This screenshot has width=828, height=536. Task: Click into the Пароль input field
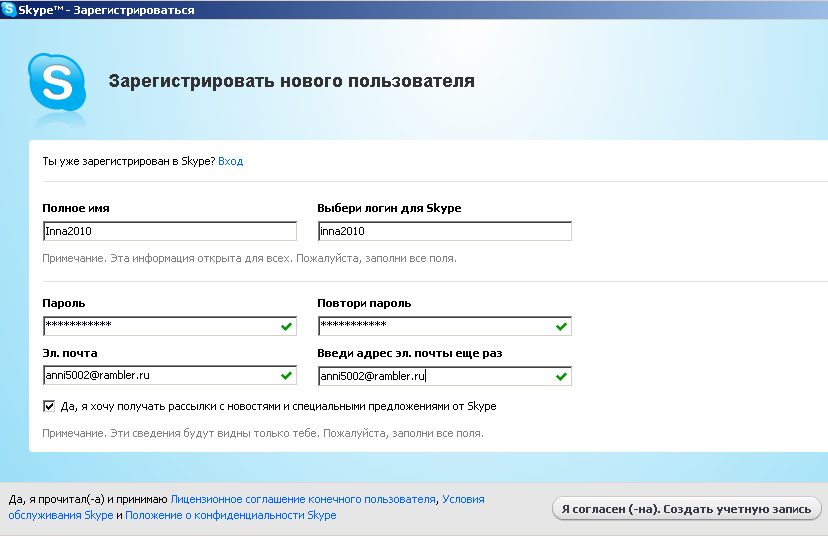[x=160, y=326]
